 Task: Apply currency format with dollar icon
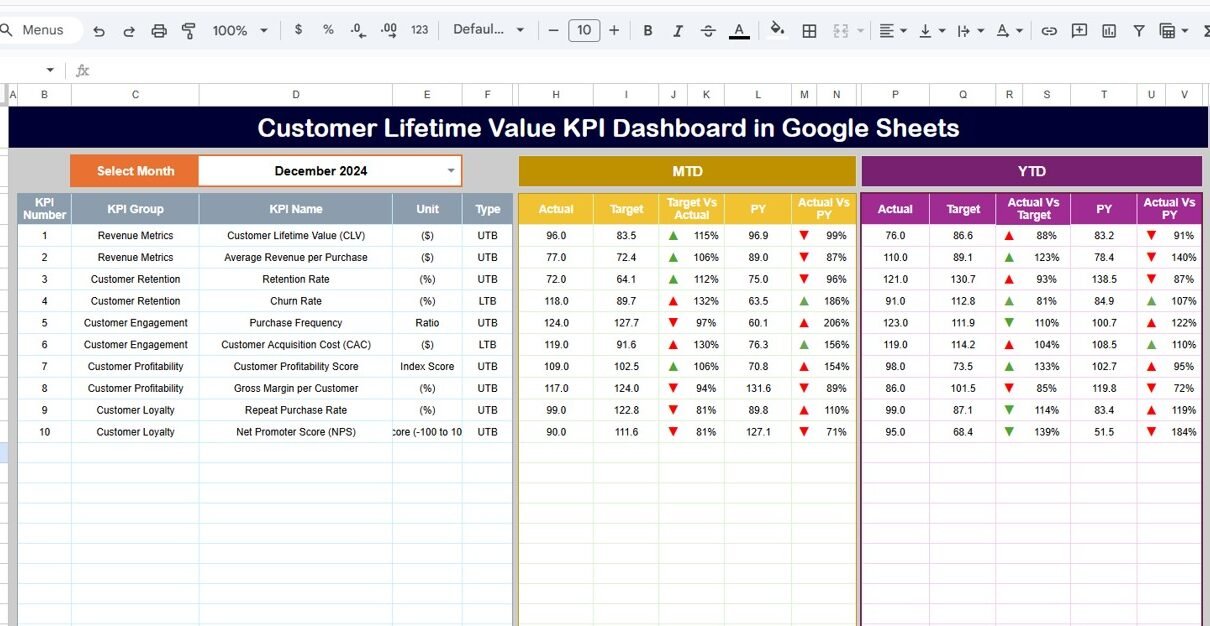click(x=298, y=30)
